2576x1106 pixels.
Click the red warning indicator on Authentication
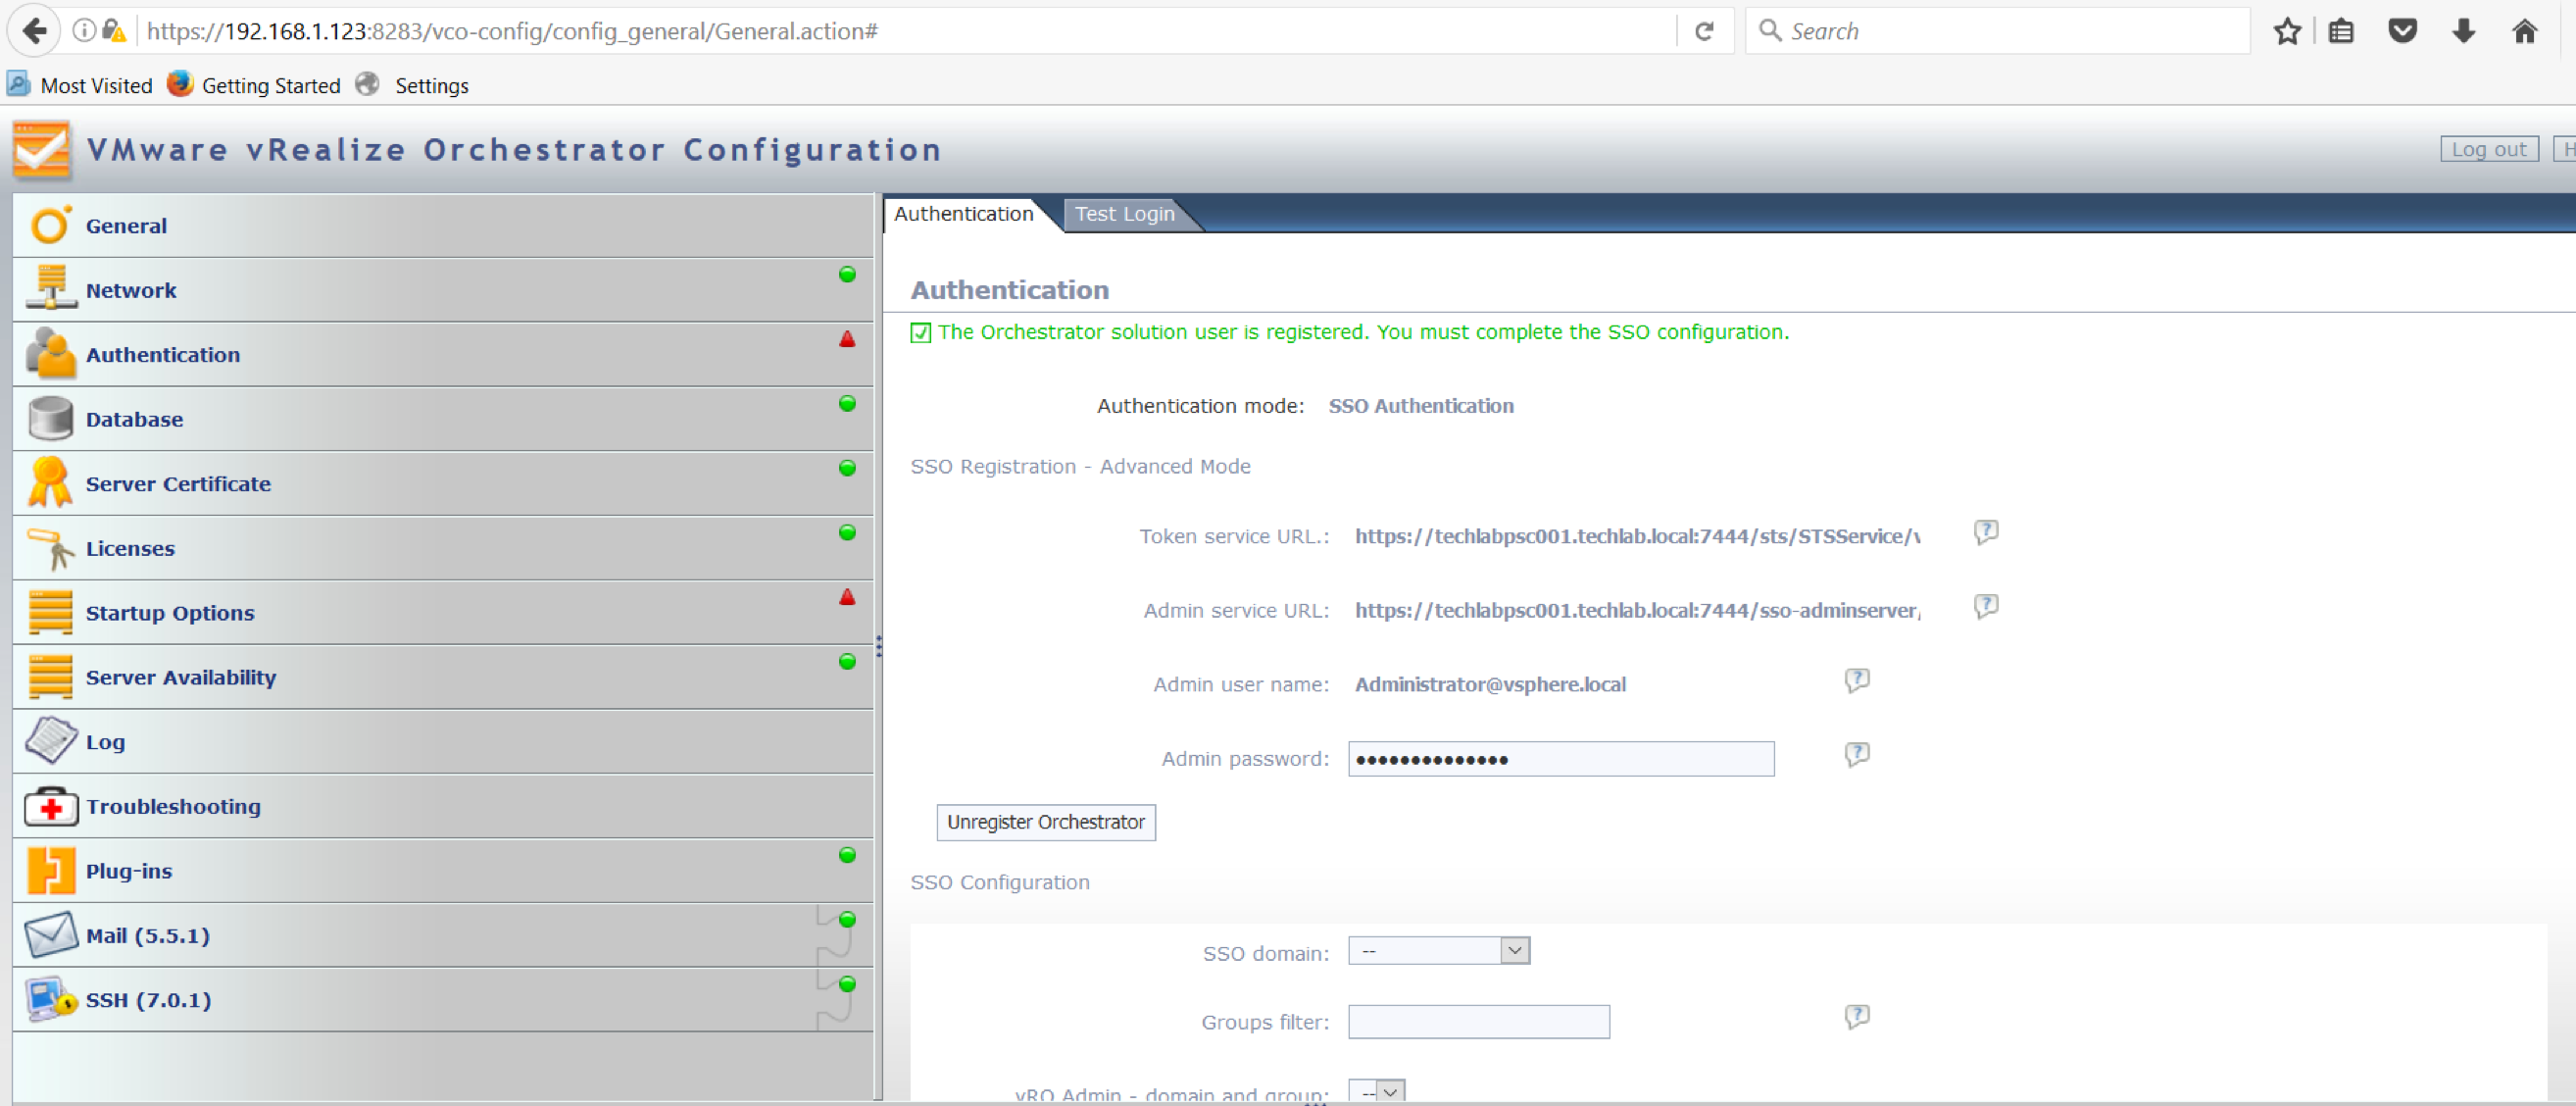coord(847,339)
